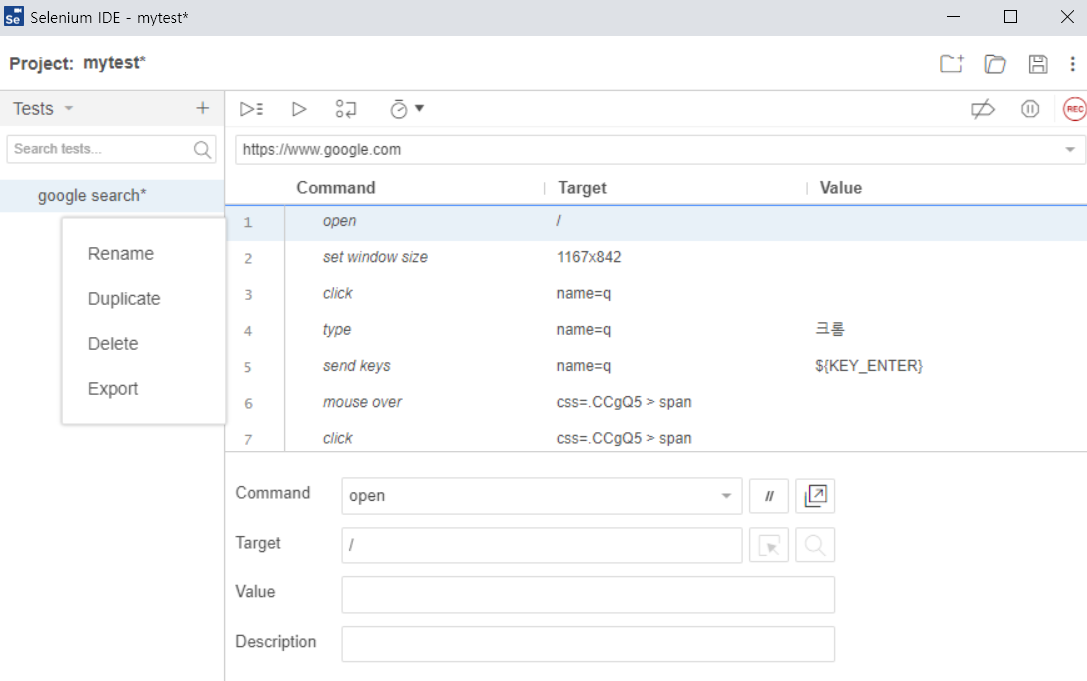Save the project with disk icon
The image size is (1087, 681).
point(1038,64)
